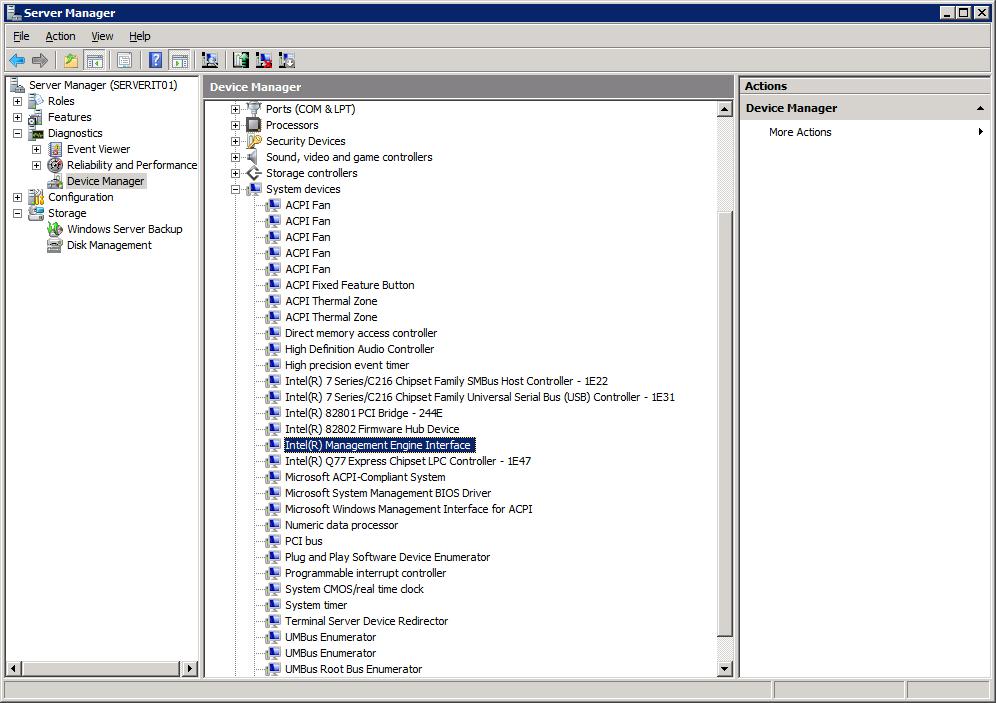This screenshot has height=703, width=996.
Task: Expand the Event Viewer node
Action: [x=36, y=149]
